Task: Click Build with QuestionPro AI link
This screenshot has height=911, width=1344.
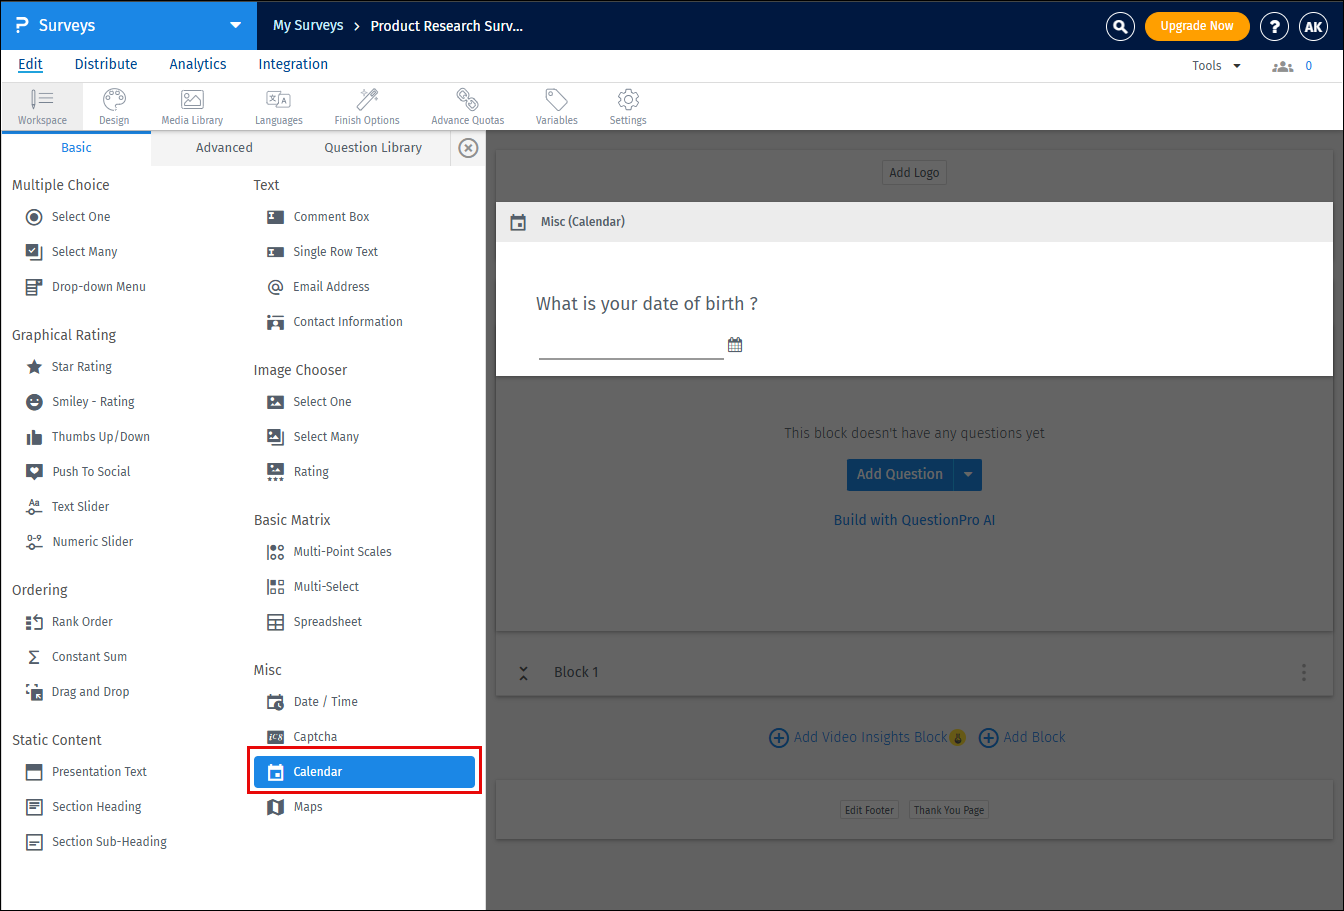Action: click(x=914, y=520)
